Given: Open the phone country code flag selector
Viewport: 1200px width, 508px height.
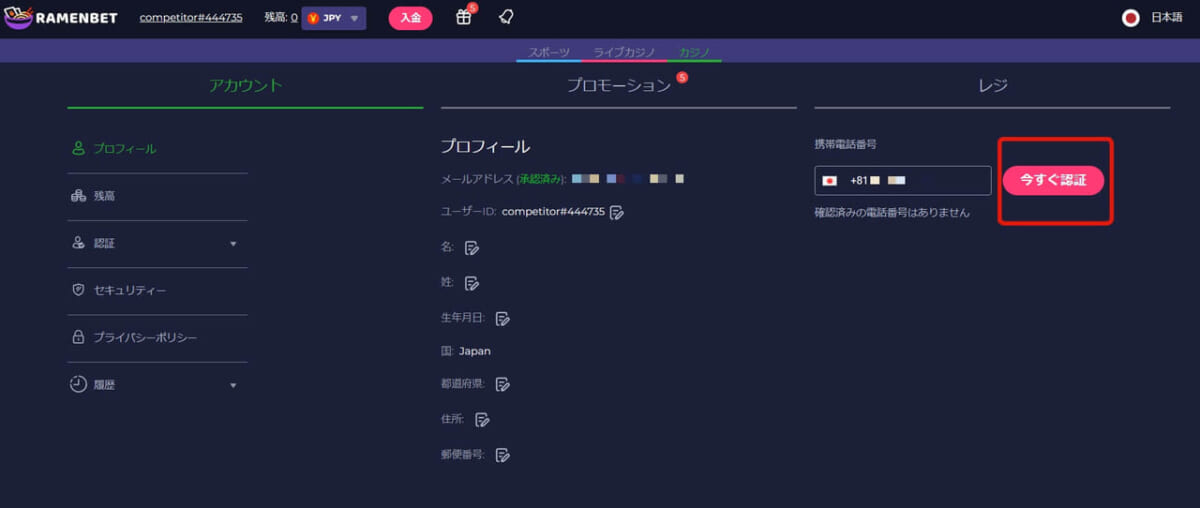Looking at the screenshot, I should pyautogui.click(x=829, y=181).
